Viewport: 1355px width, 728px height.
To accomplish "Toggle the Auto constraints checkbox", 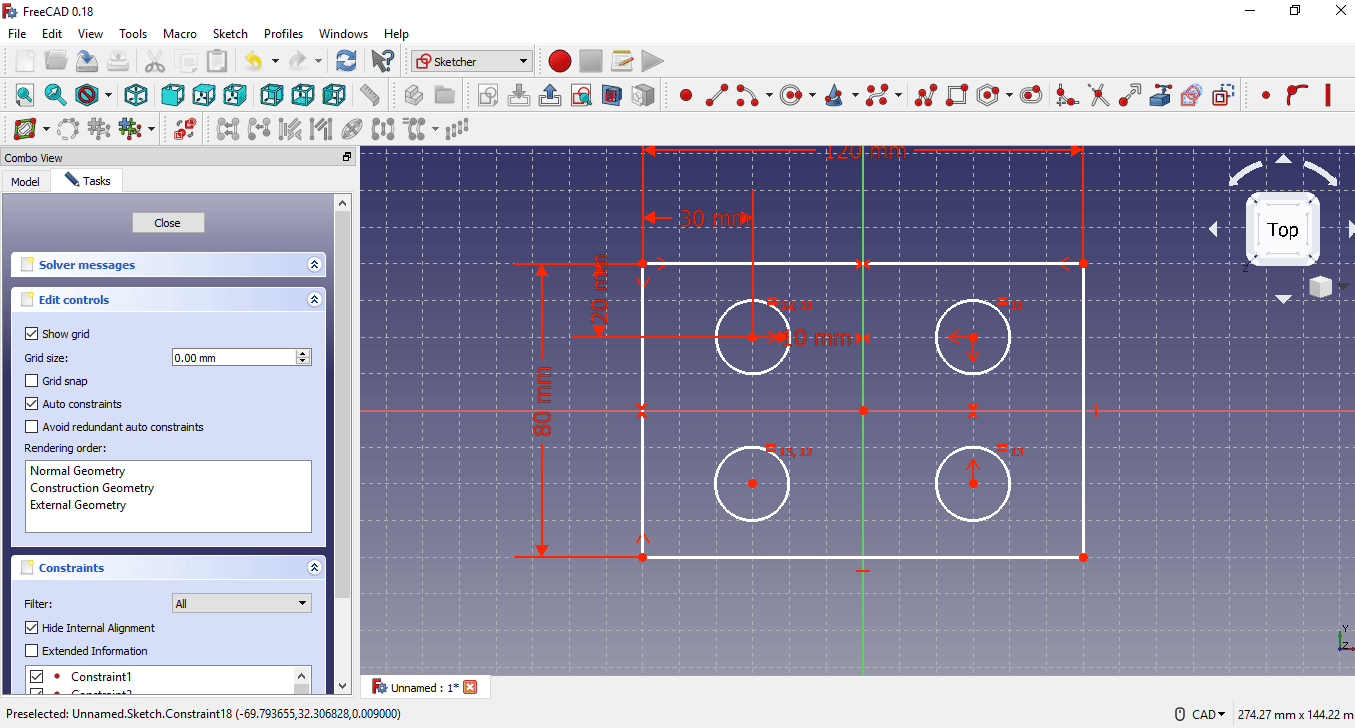I will (32, 404).
